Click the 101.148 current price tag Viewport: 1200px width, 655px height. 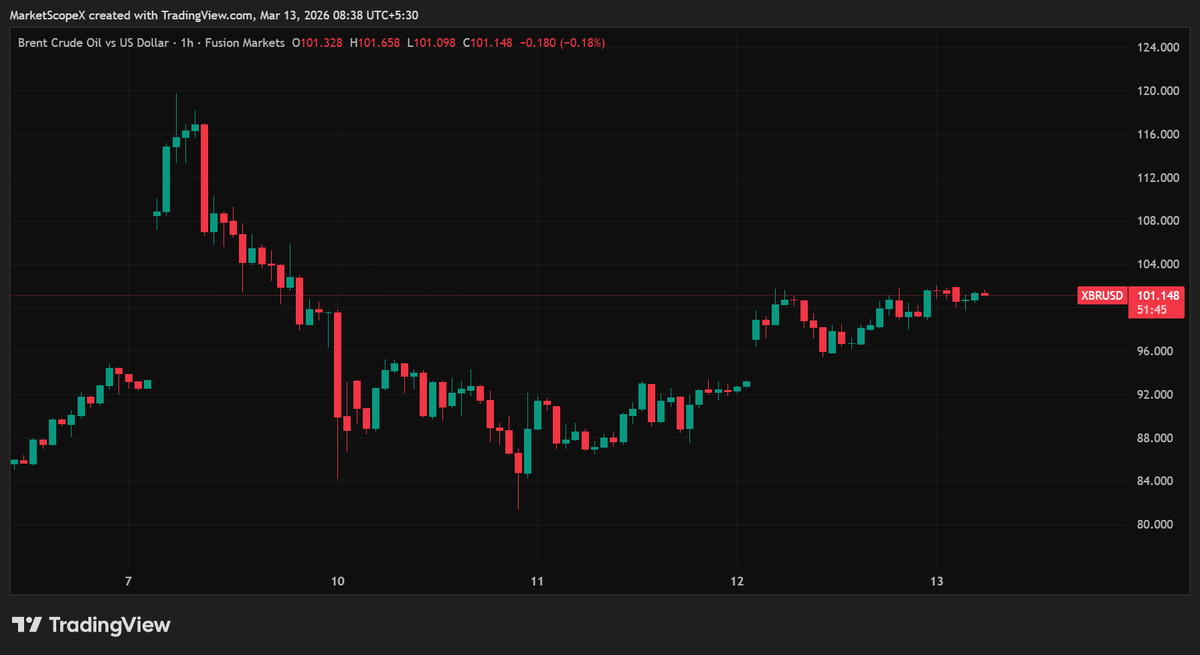tap(1160, 296)
